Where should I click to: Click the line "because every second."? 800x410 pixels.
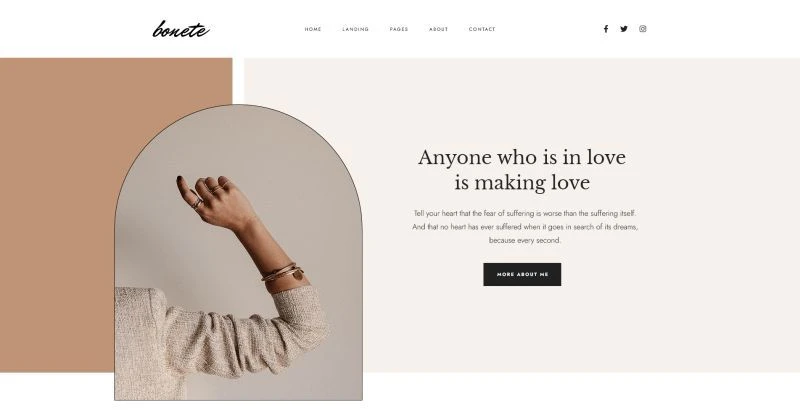(524, 240)
